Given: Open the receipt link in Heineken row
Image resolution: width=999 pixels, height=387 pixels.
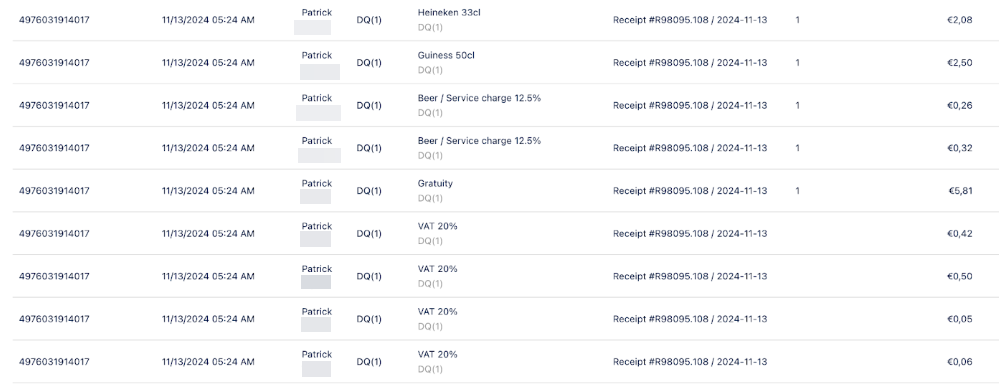Looking at the screenshot, I should tap(690, 20).
